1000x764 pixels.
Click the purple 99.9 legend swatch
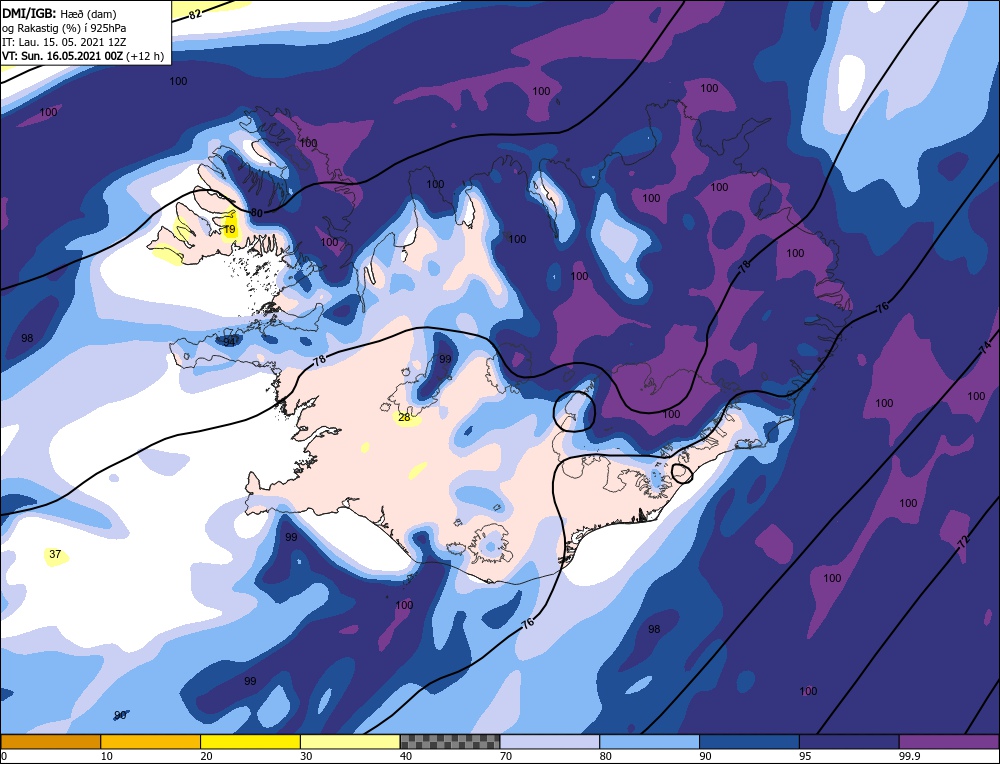pos(949,741)
